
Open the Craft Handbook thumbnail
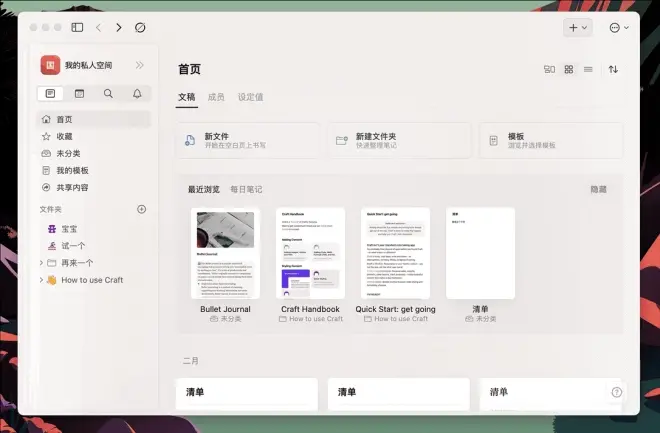pos(310,253)
